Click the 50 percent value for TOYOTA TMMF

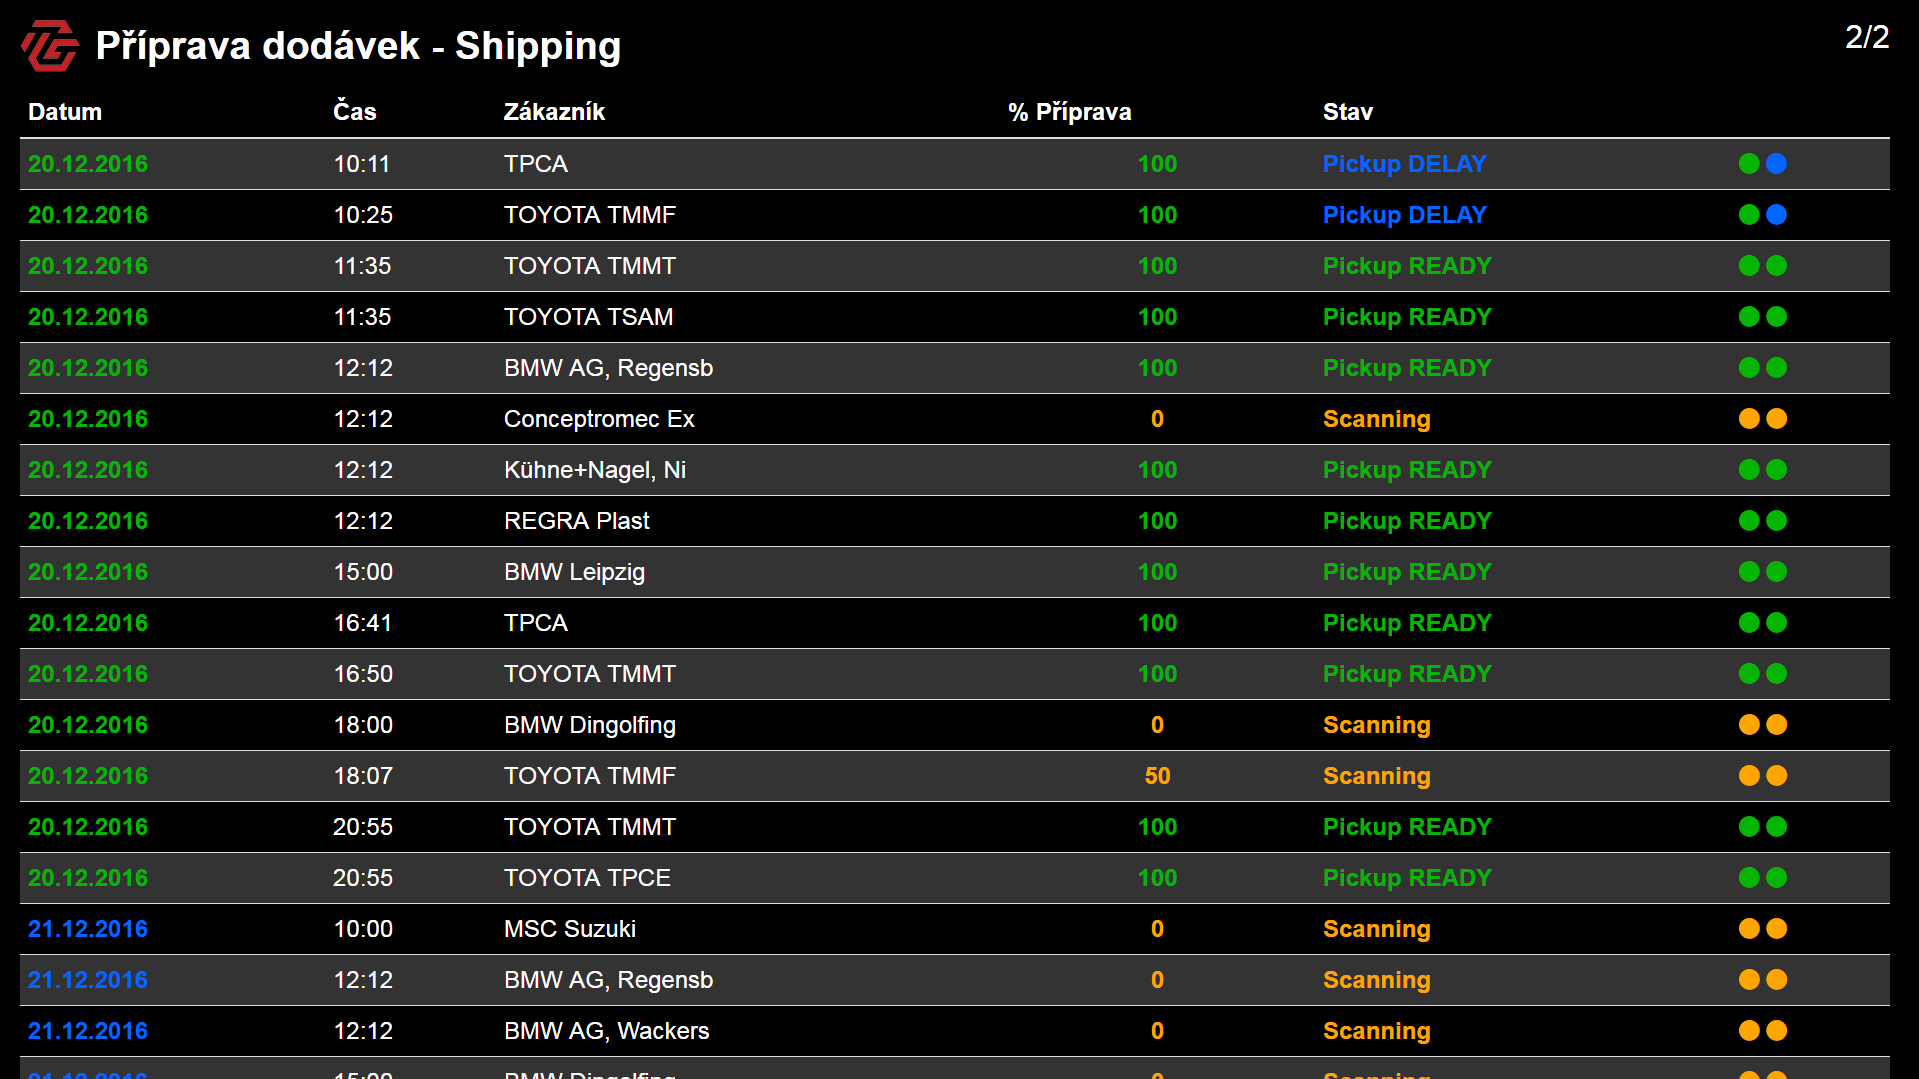coord(1157,776)
